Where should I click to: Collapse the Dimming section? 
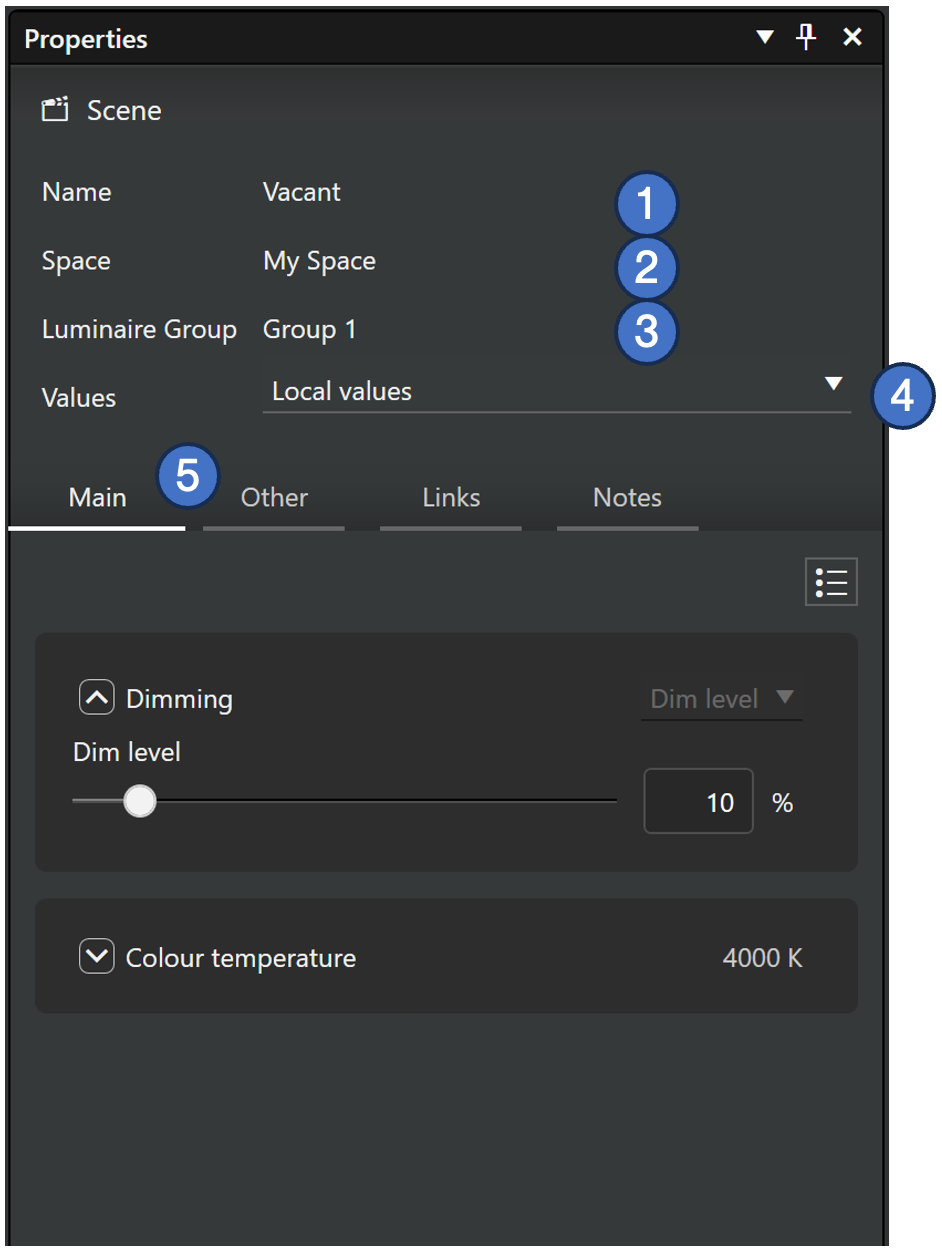[x=97, y=698]
